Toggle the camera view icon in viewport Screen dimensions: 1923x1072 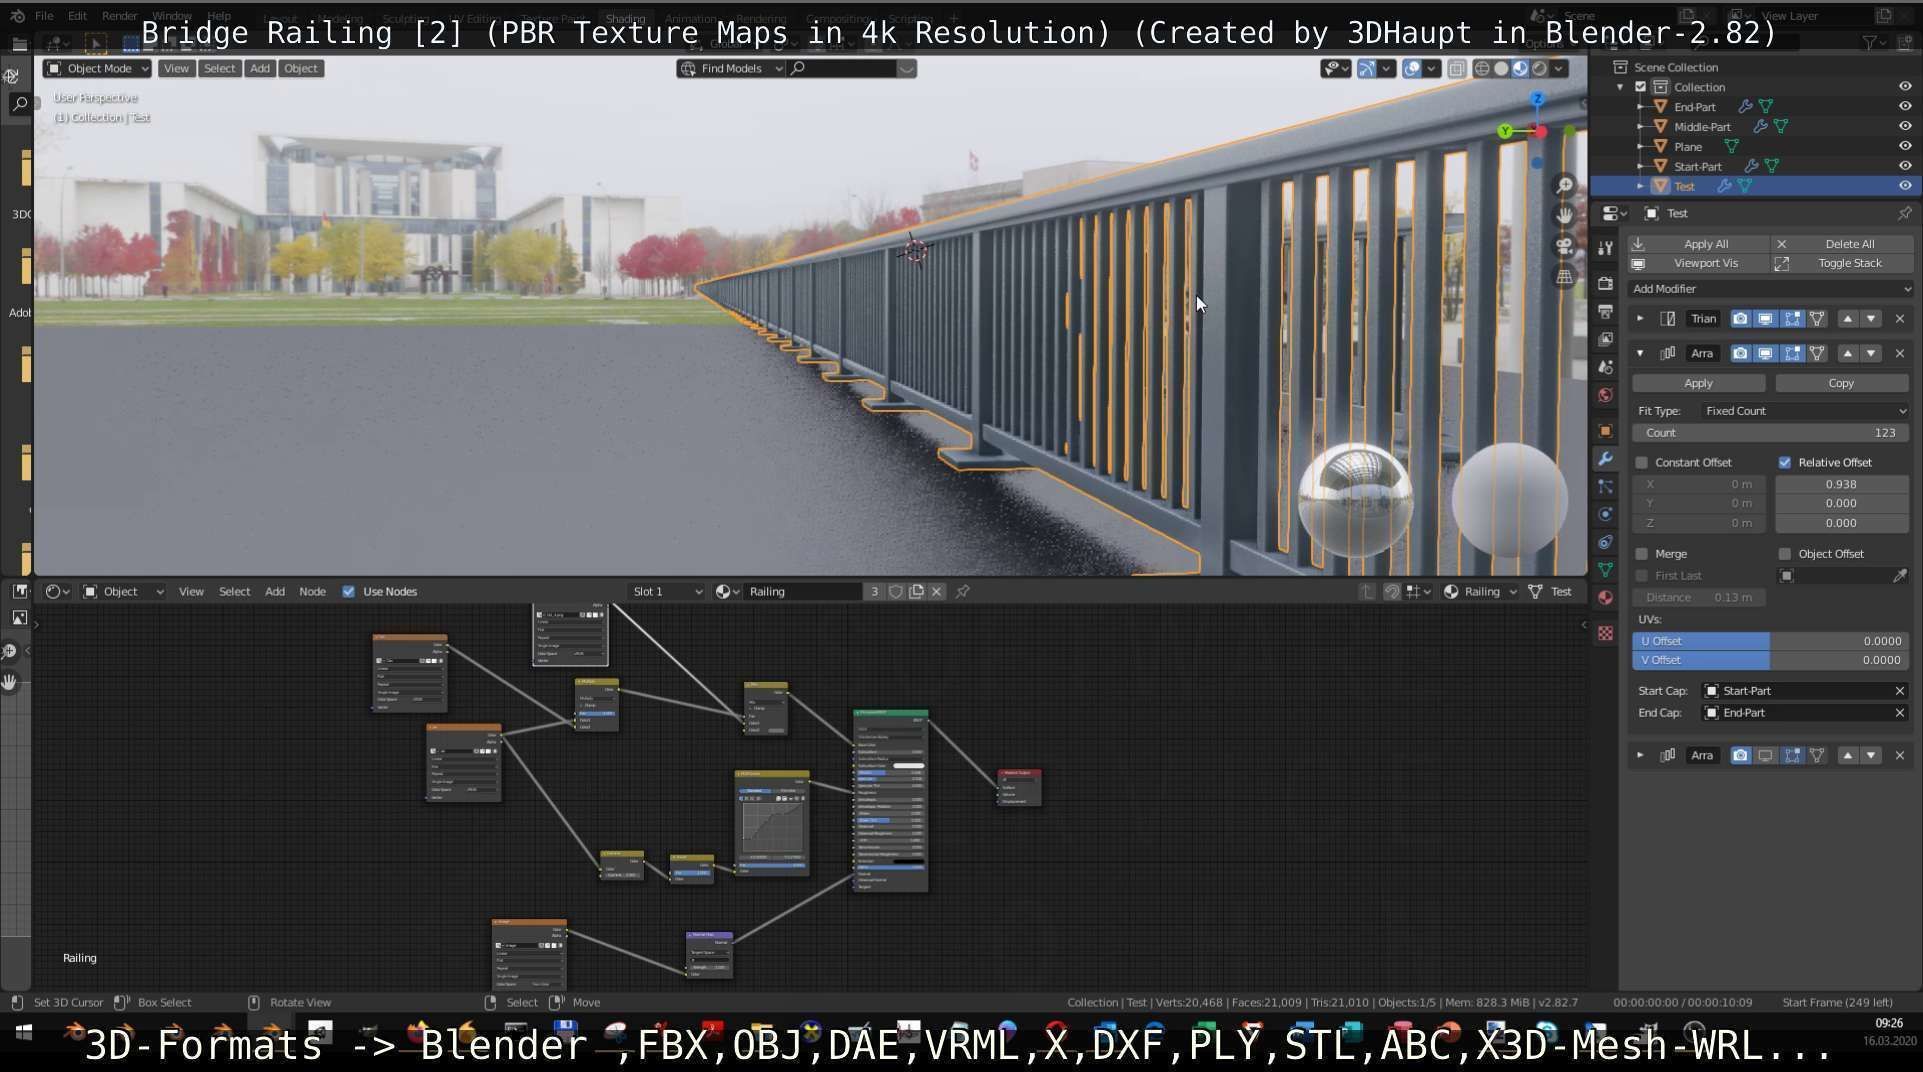click(x=1565, y=246)
